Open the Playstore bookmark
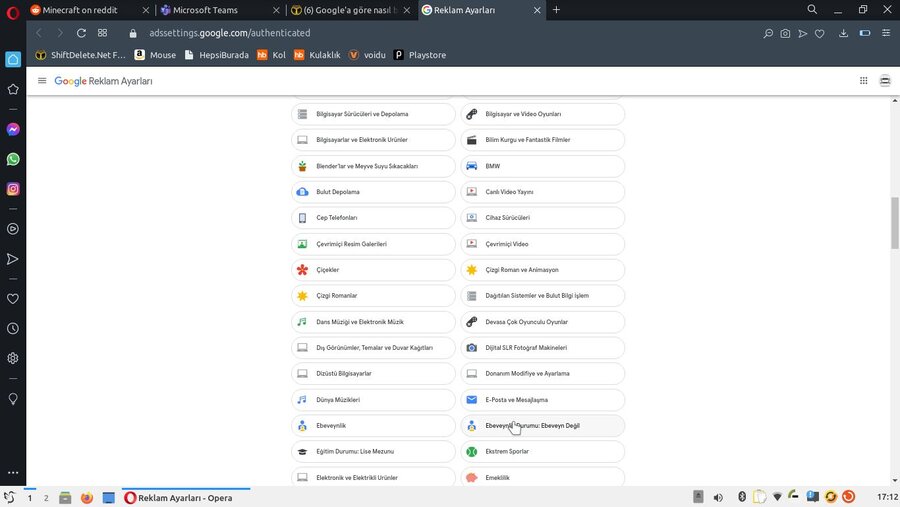The width and height of the screenshot is (900, 507). click(420, 55)
